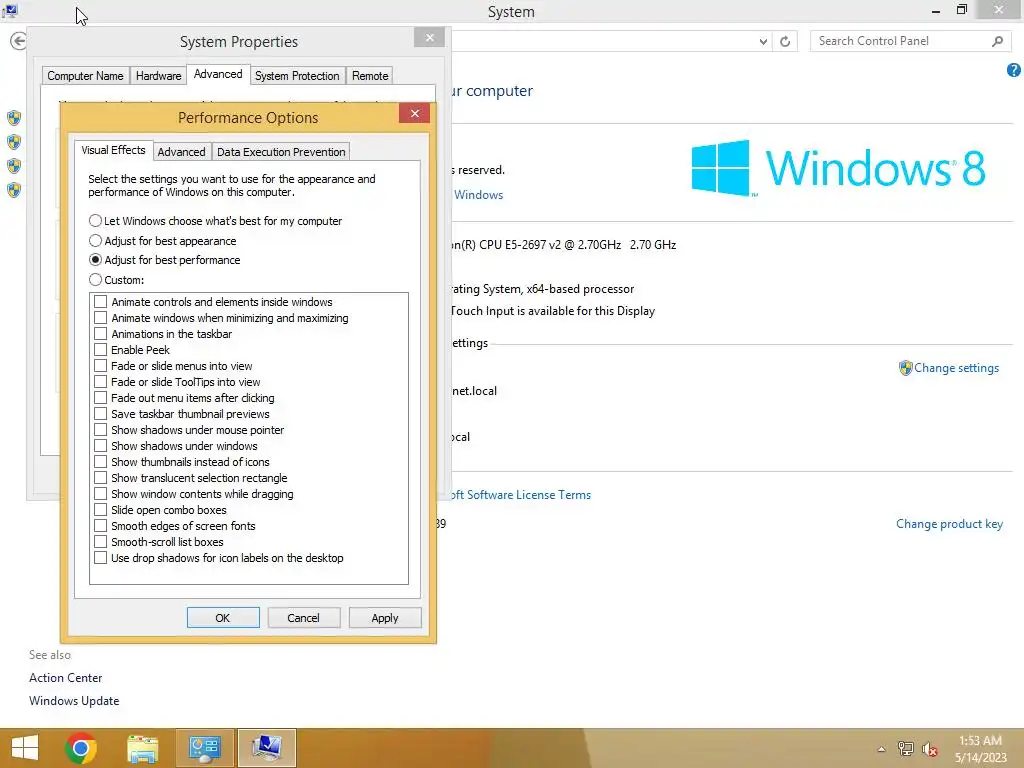Click Change product key link
This screenshot has height=768, width=1024.
click(x=949, y=524)
